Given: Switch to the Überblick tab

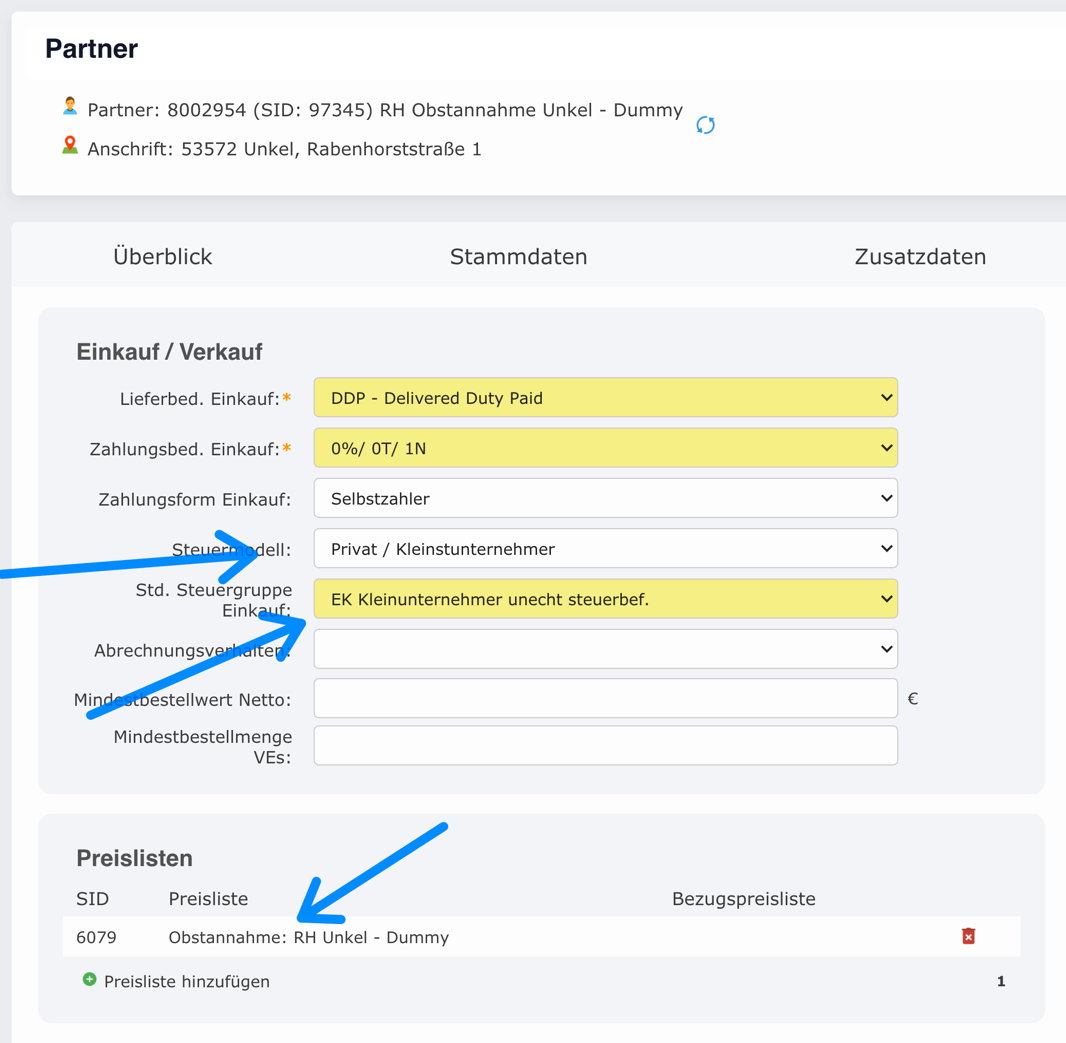Looking at the screenshot, I should (x=162, y=257).
